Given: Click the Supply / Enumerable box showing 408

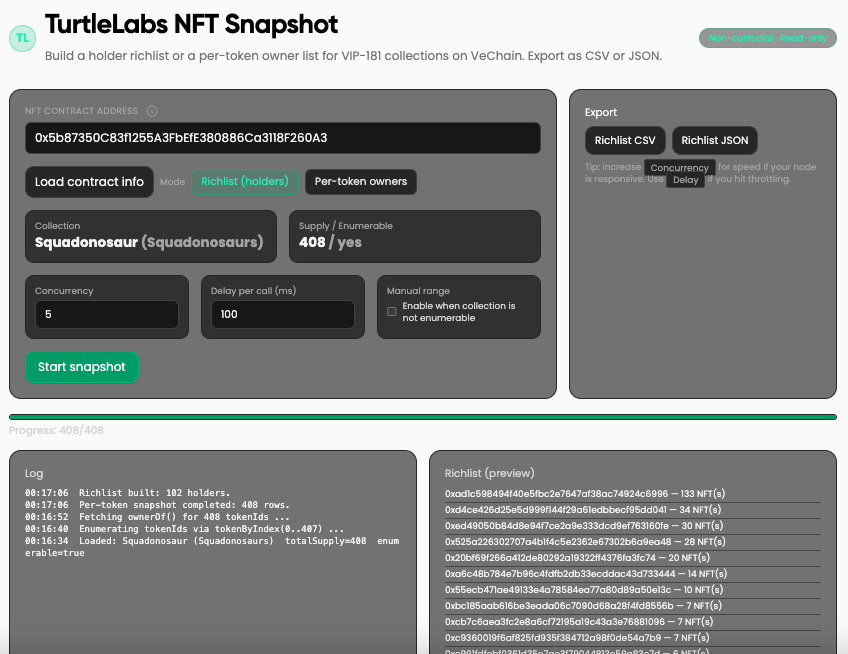Looking at the screenshot, I should point(414,236).
